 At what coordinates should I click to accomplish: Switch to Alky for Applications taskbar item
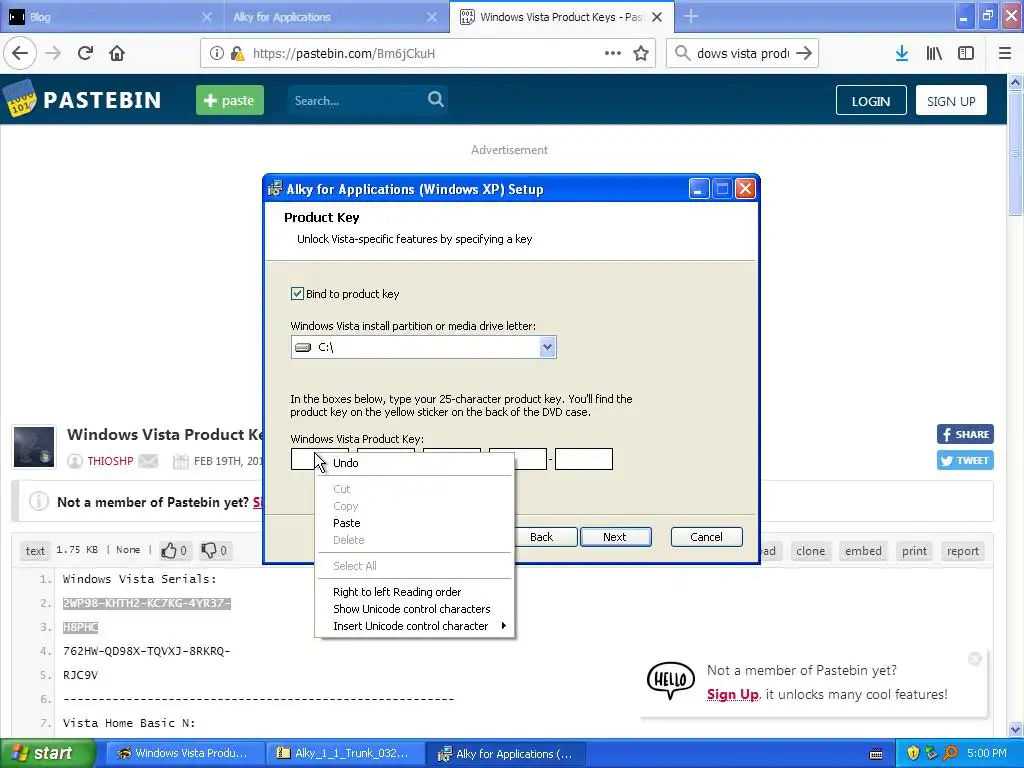[507, 753]
